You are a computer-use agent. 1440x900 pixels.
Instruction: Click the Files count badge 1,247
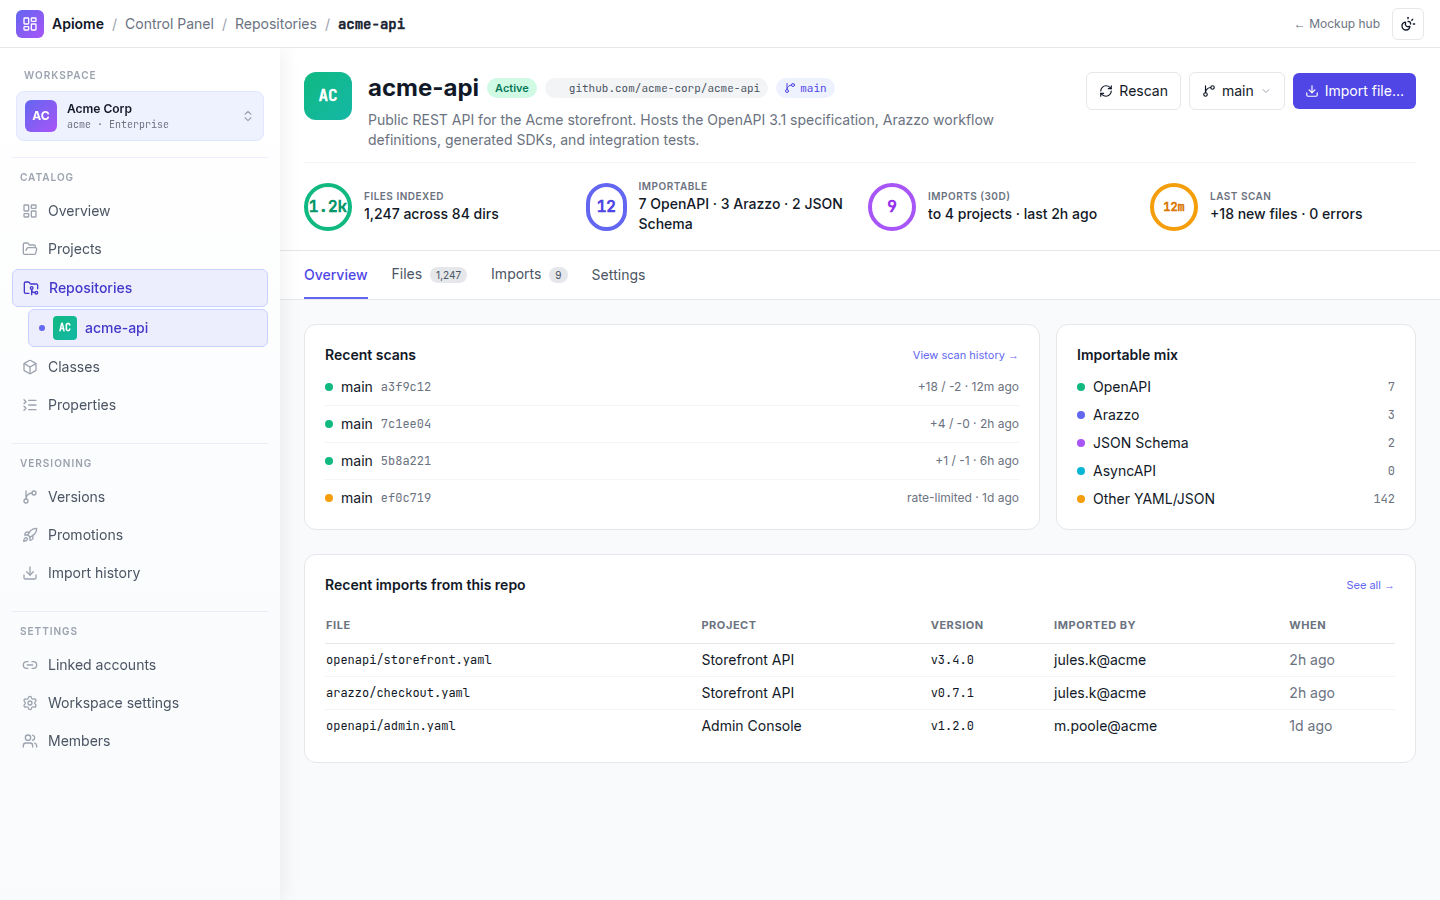click(449, 275)
